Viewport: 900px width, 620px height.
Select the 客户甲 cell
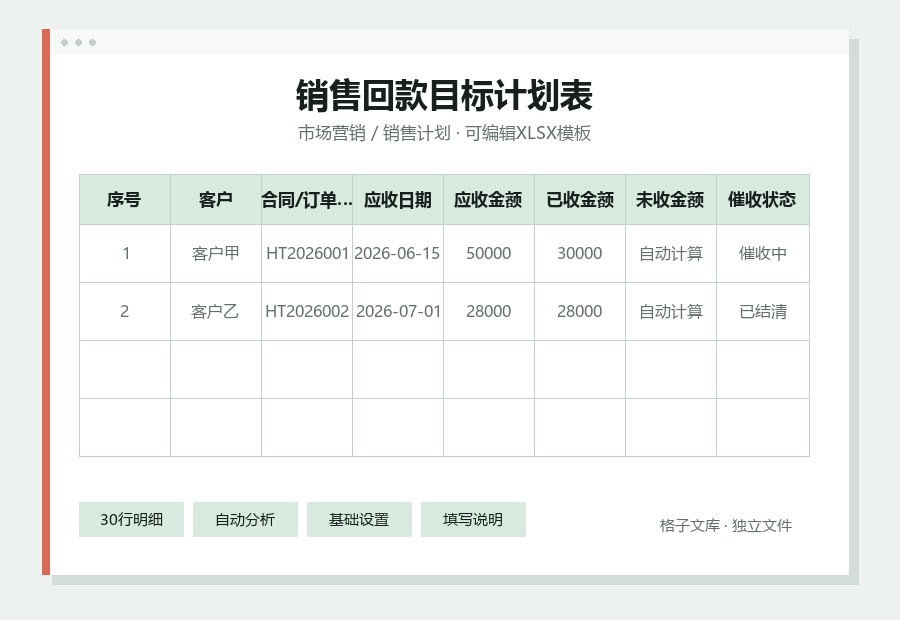coord(216,253)
